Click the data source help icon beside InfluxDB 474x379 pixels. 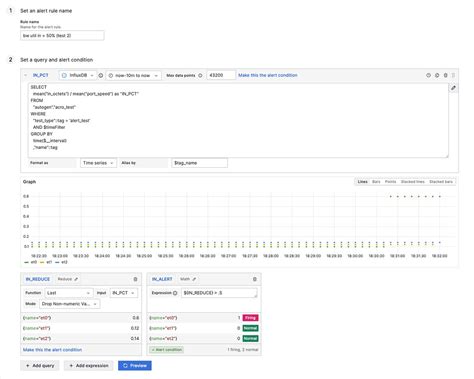101,75
